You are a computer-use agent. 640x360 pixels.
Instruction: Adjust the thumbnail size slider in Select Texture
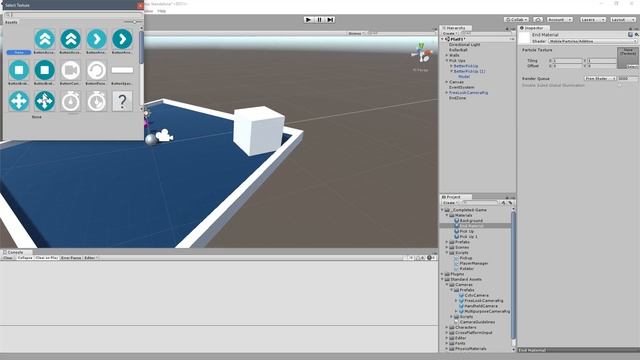tap(133, 22)
